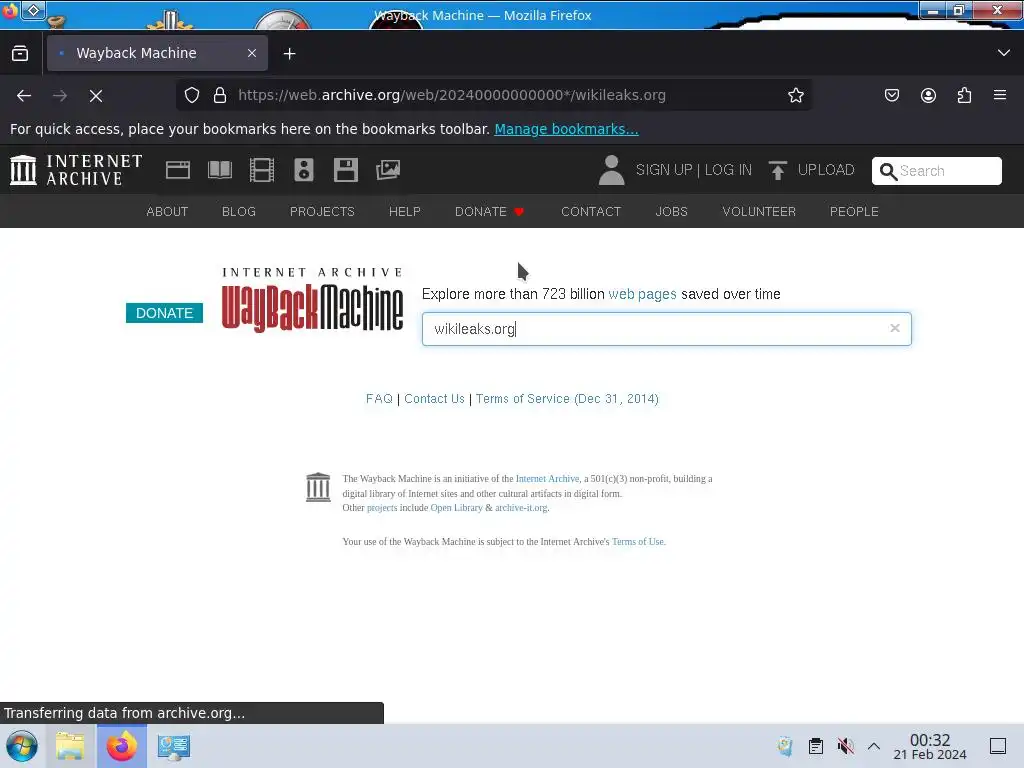Open the CONTACT menu item

click(591, 212)
